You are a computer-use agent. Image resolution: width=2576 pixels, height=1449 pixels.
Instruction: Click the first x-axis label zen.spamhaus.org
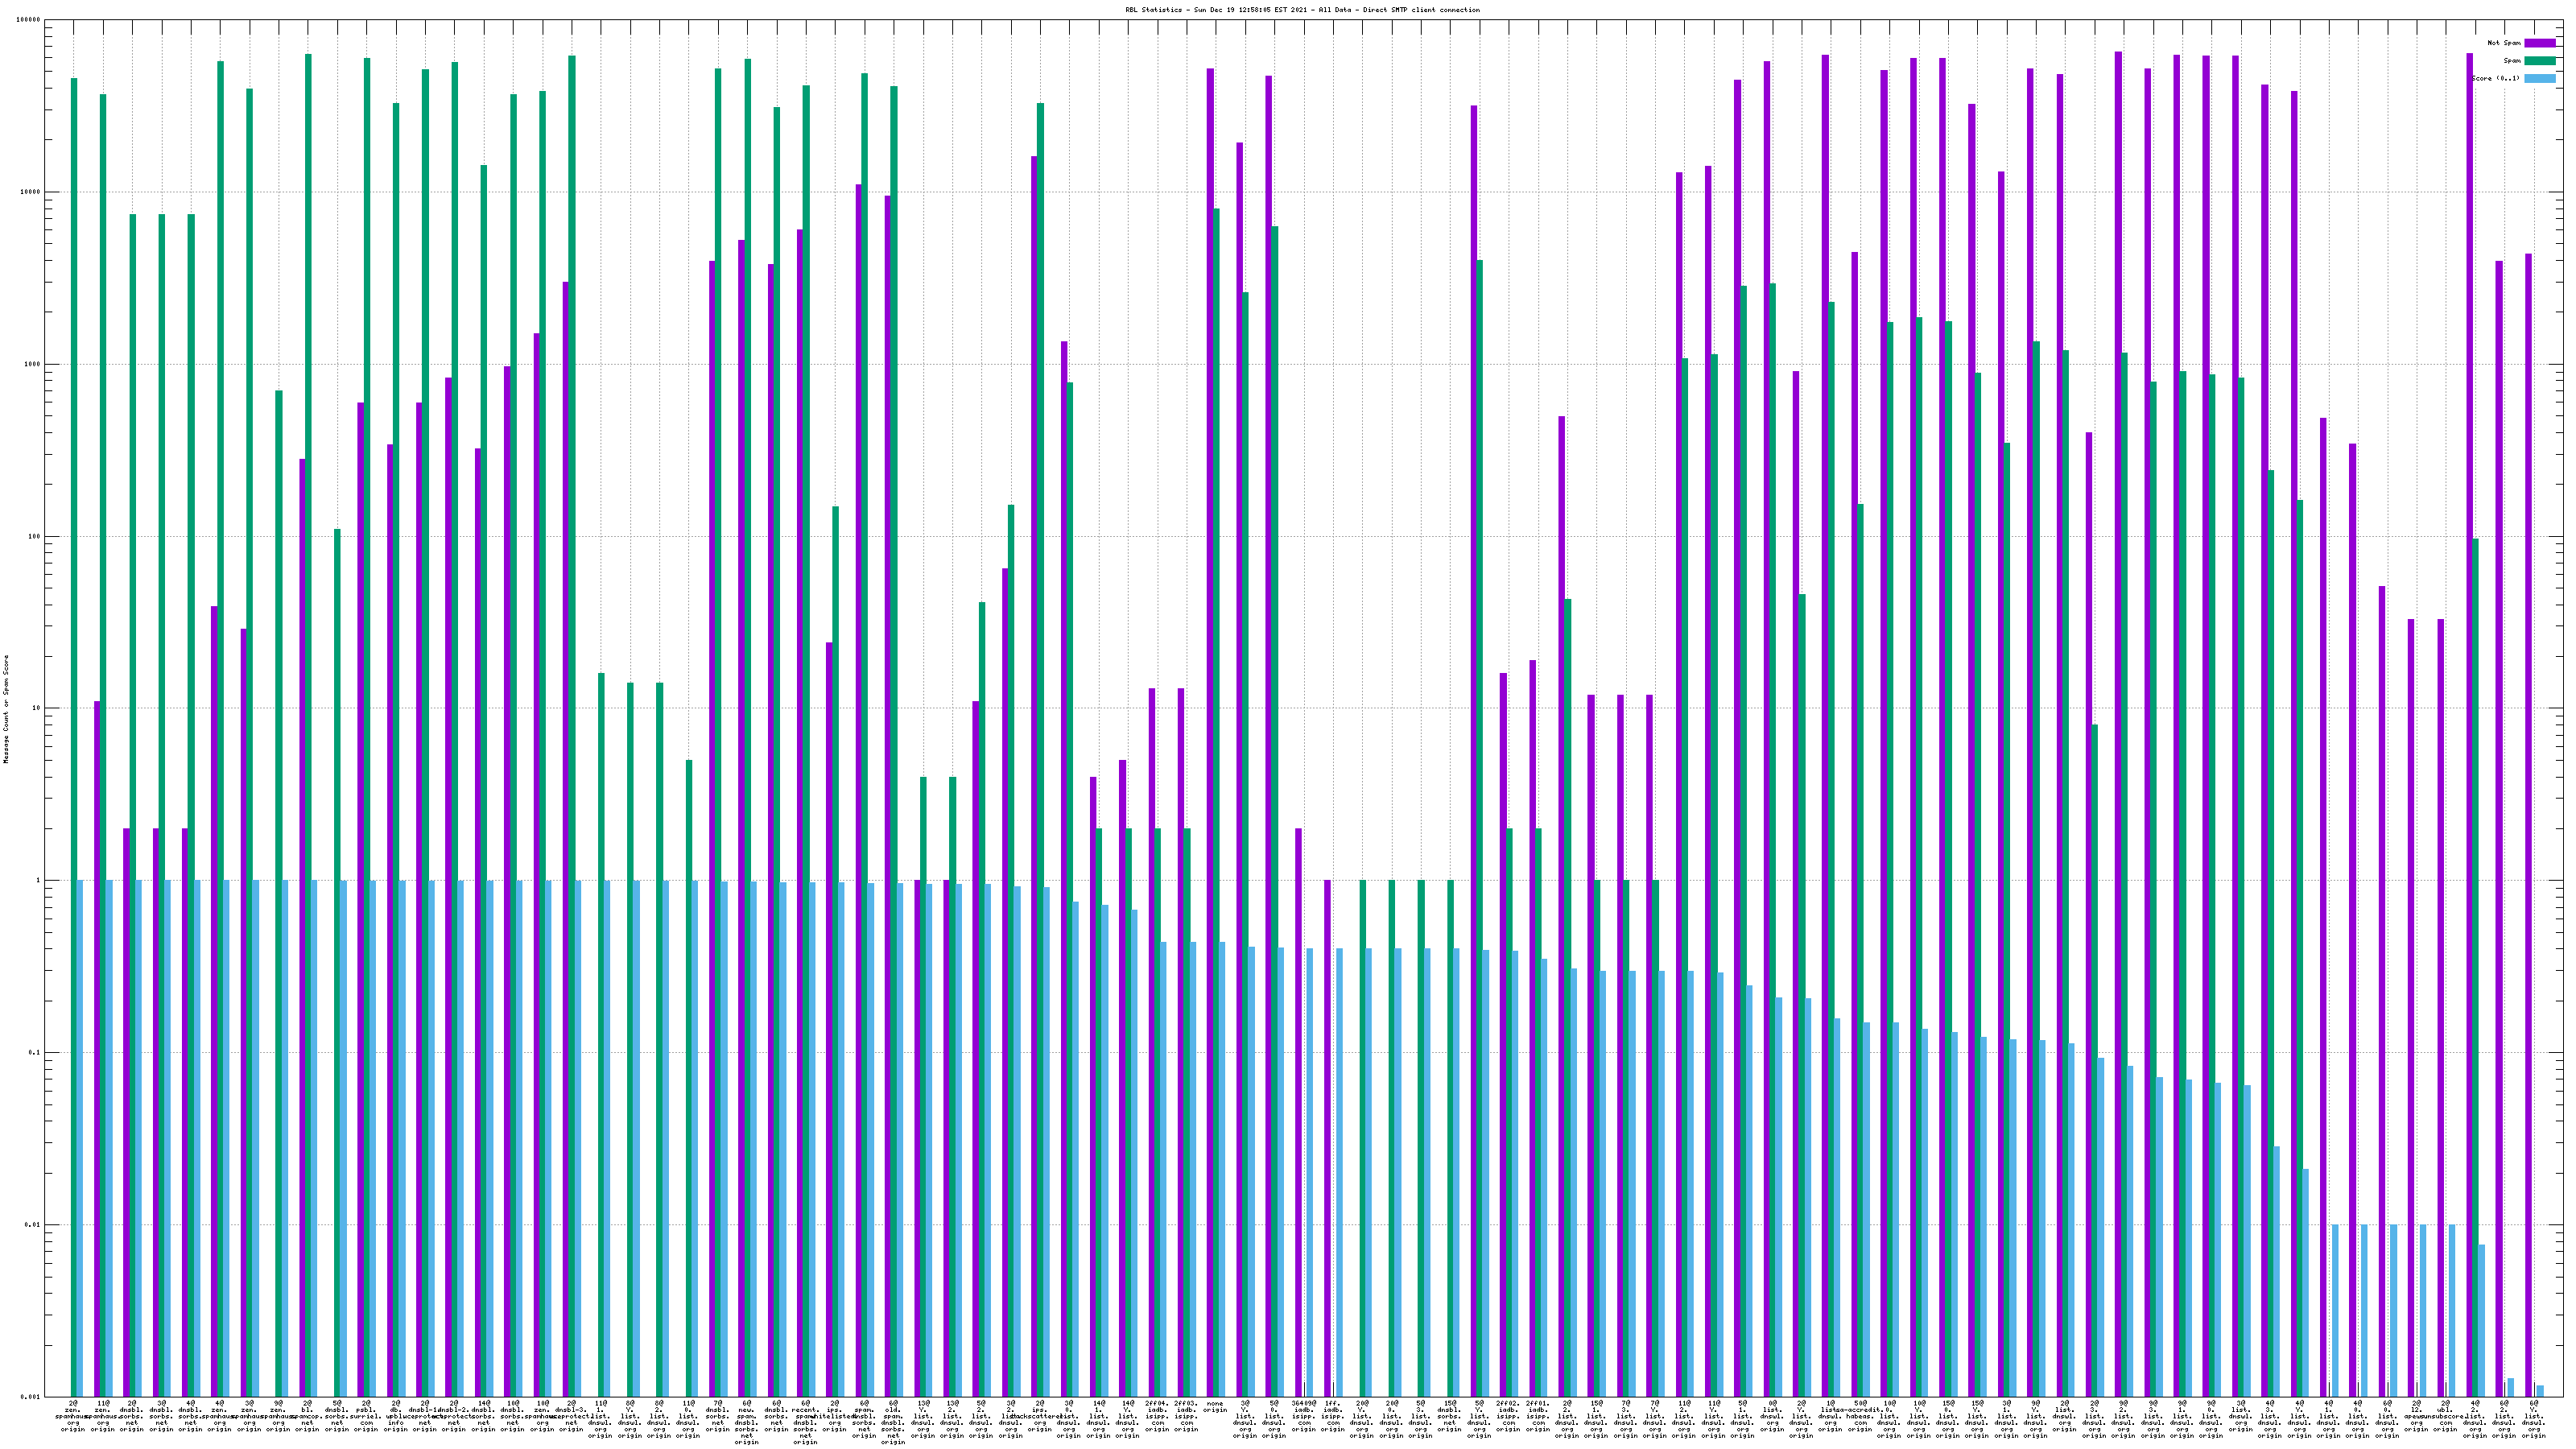coord(74,1417)
